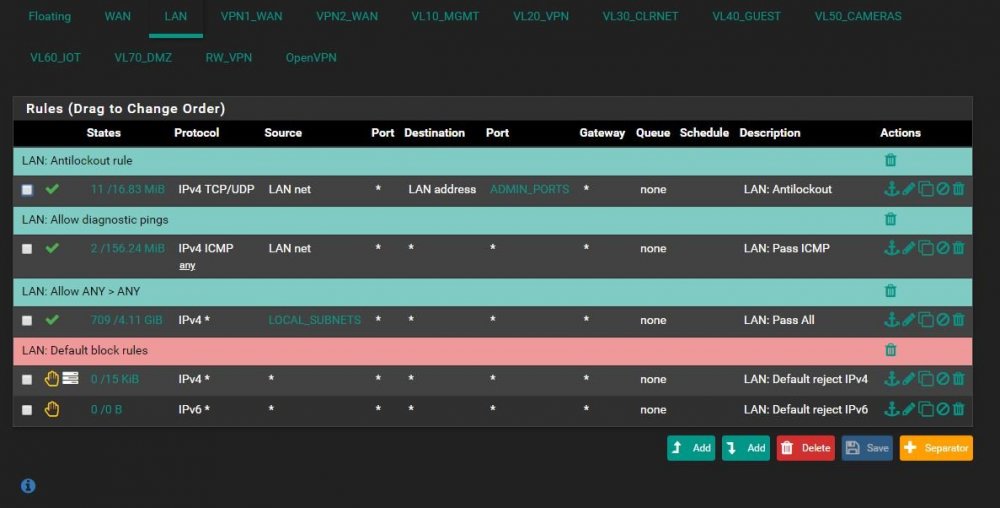Click the log icon on reject IPv4 row

[x=70, y=378]
